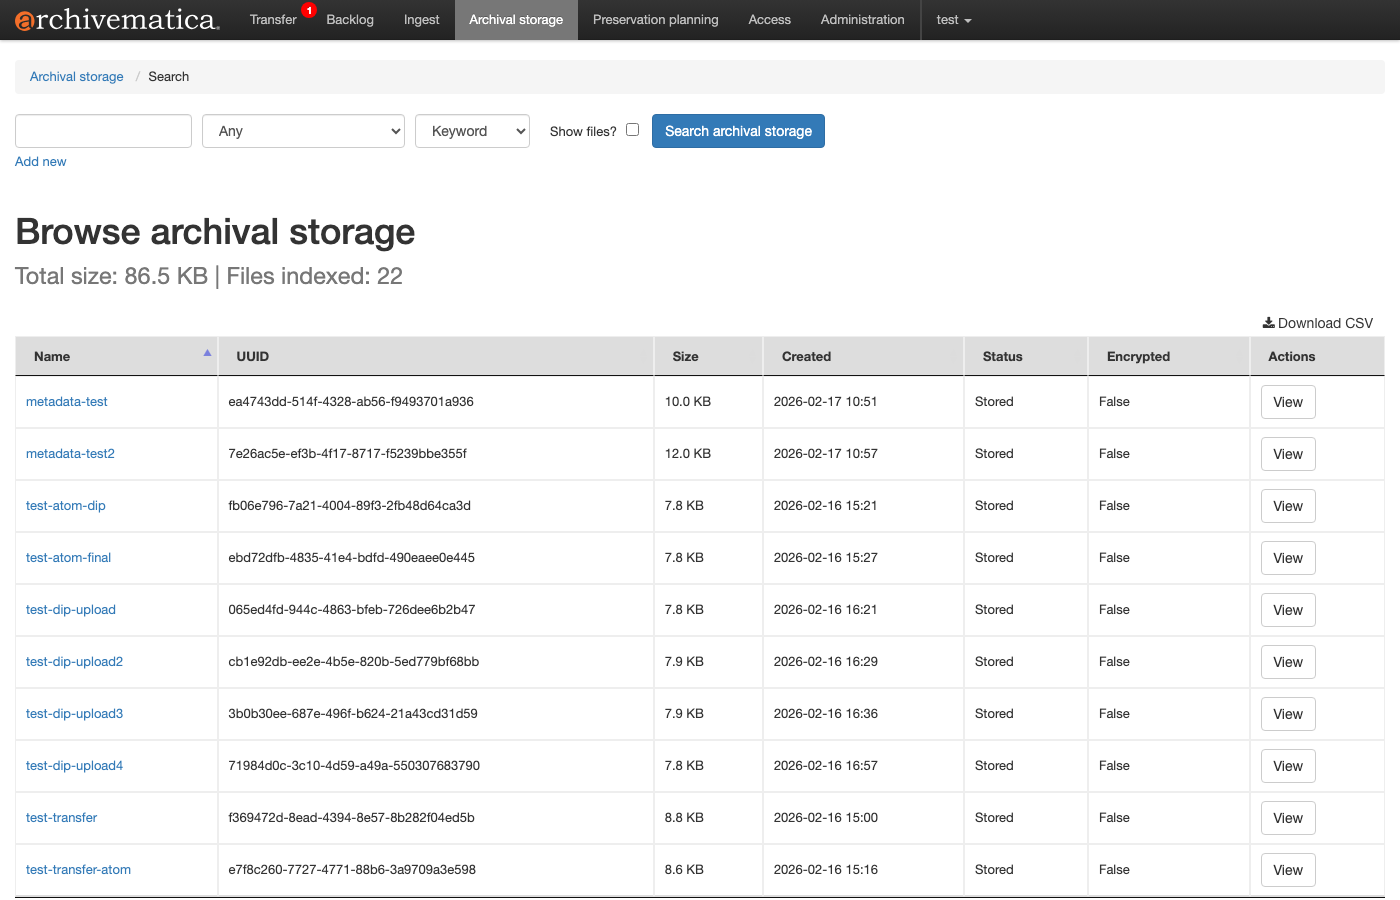The image size is (1400, 900).
Task: View the metadata-test2 row
Action: (1288, 454)
